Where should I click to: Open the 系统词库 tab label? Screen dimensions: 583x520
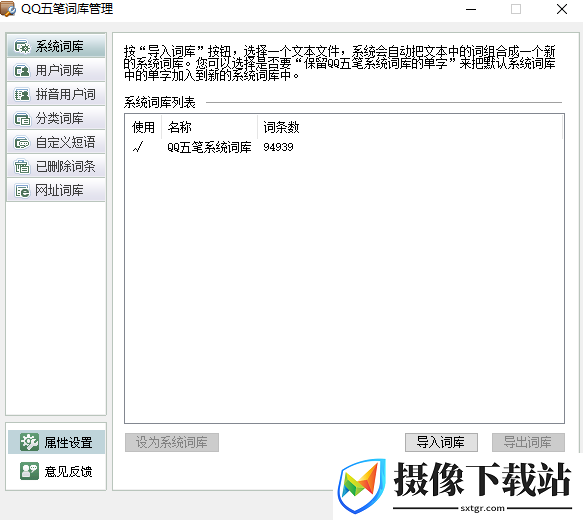[59, 46]
